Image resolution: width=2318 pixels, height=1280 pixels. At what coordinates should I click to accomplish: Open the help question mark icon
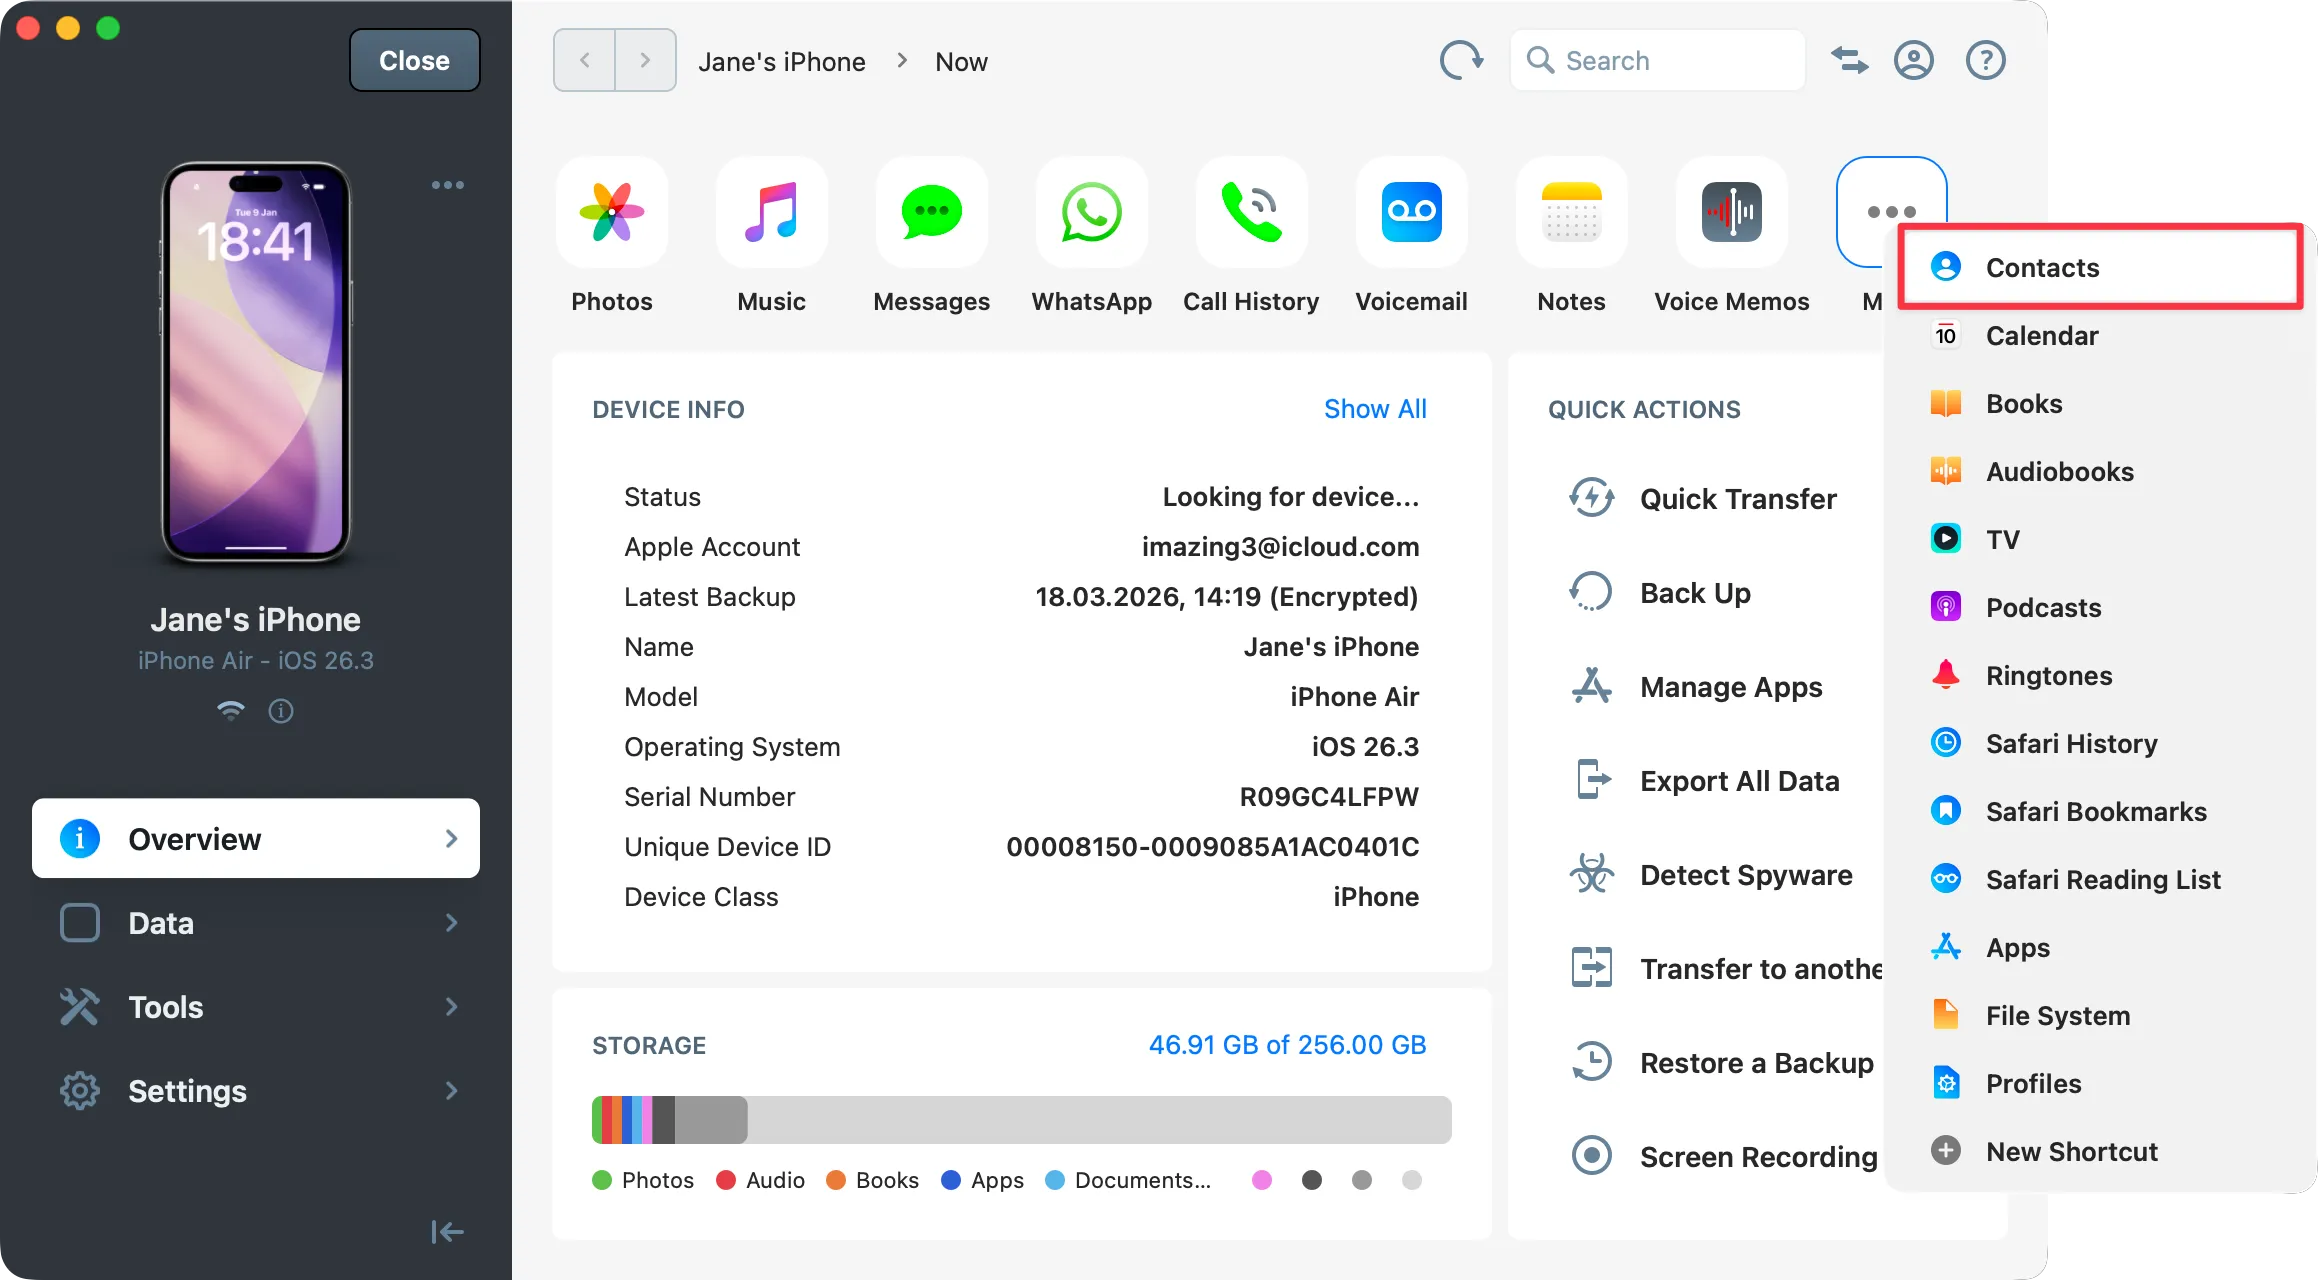pyautogui.click(x=1985, y=60)
